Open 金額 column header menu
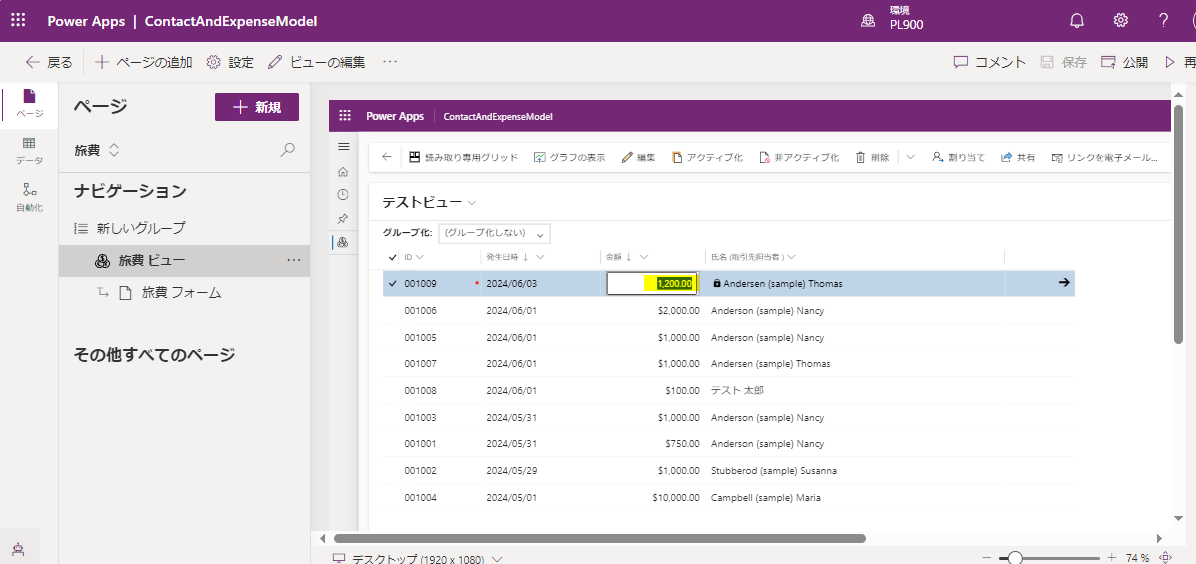This screenshot has height=564, width=1196. (626, 256)
